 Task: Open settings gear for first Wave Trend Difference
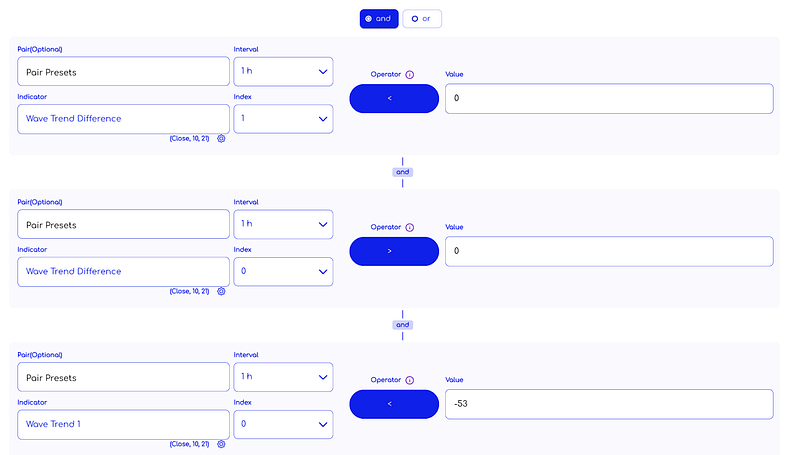(x=221, y=138)
